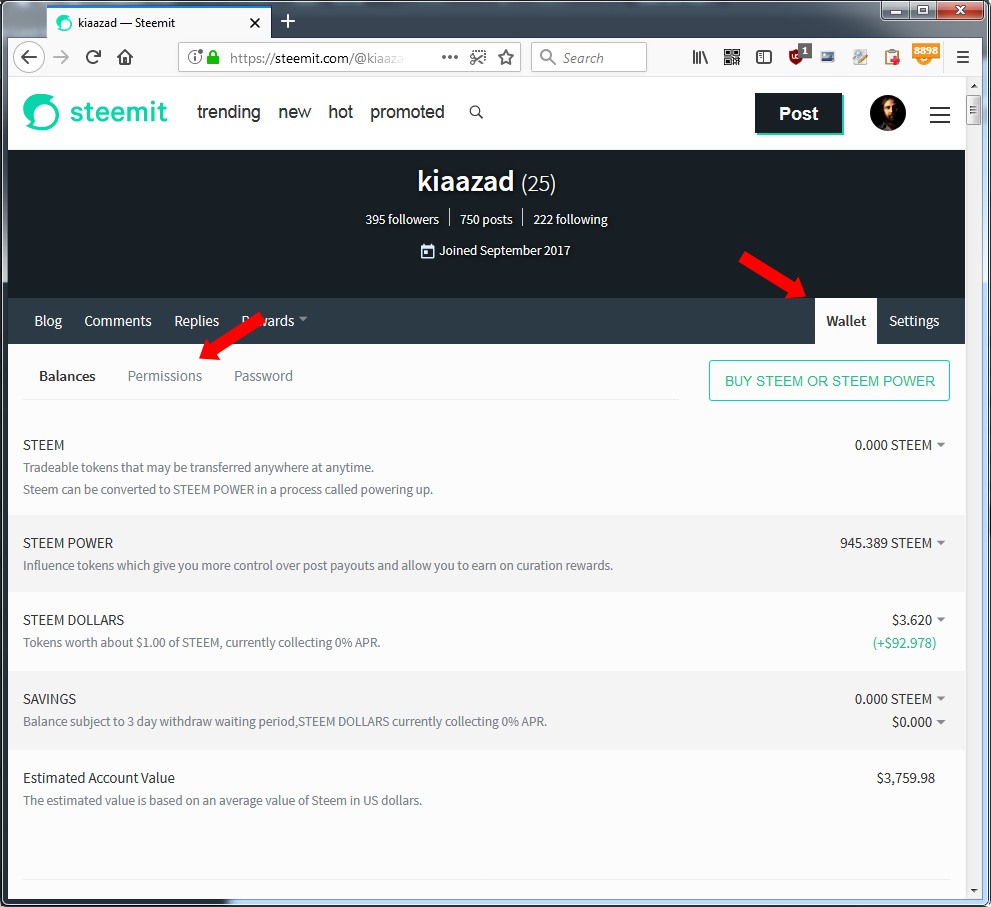991x907 pixels.
Task: Click the notepad pencil extension icon
Action: 860,58
